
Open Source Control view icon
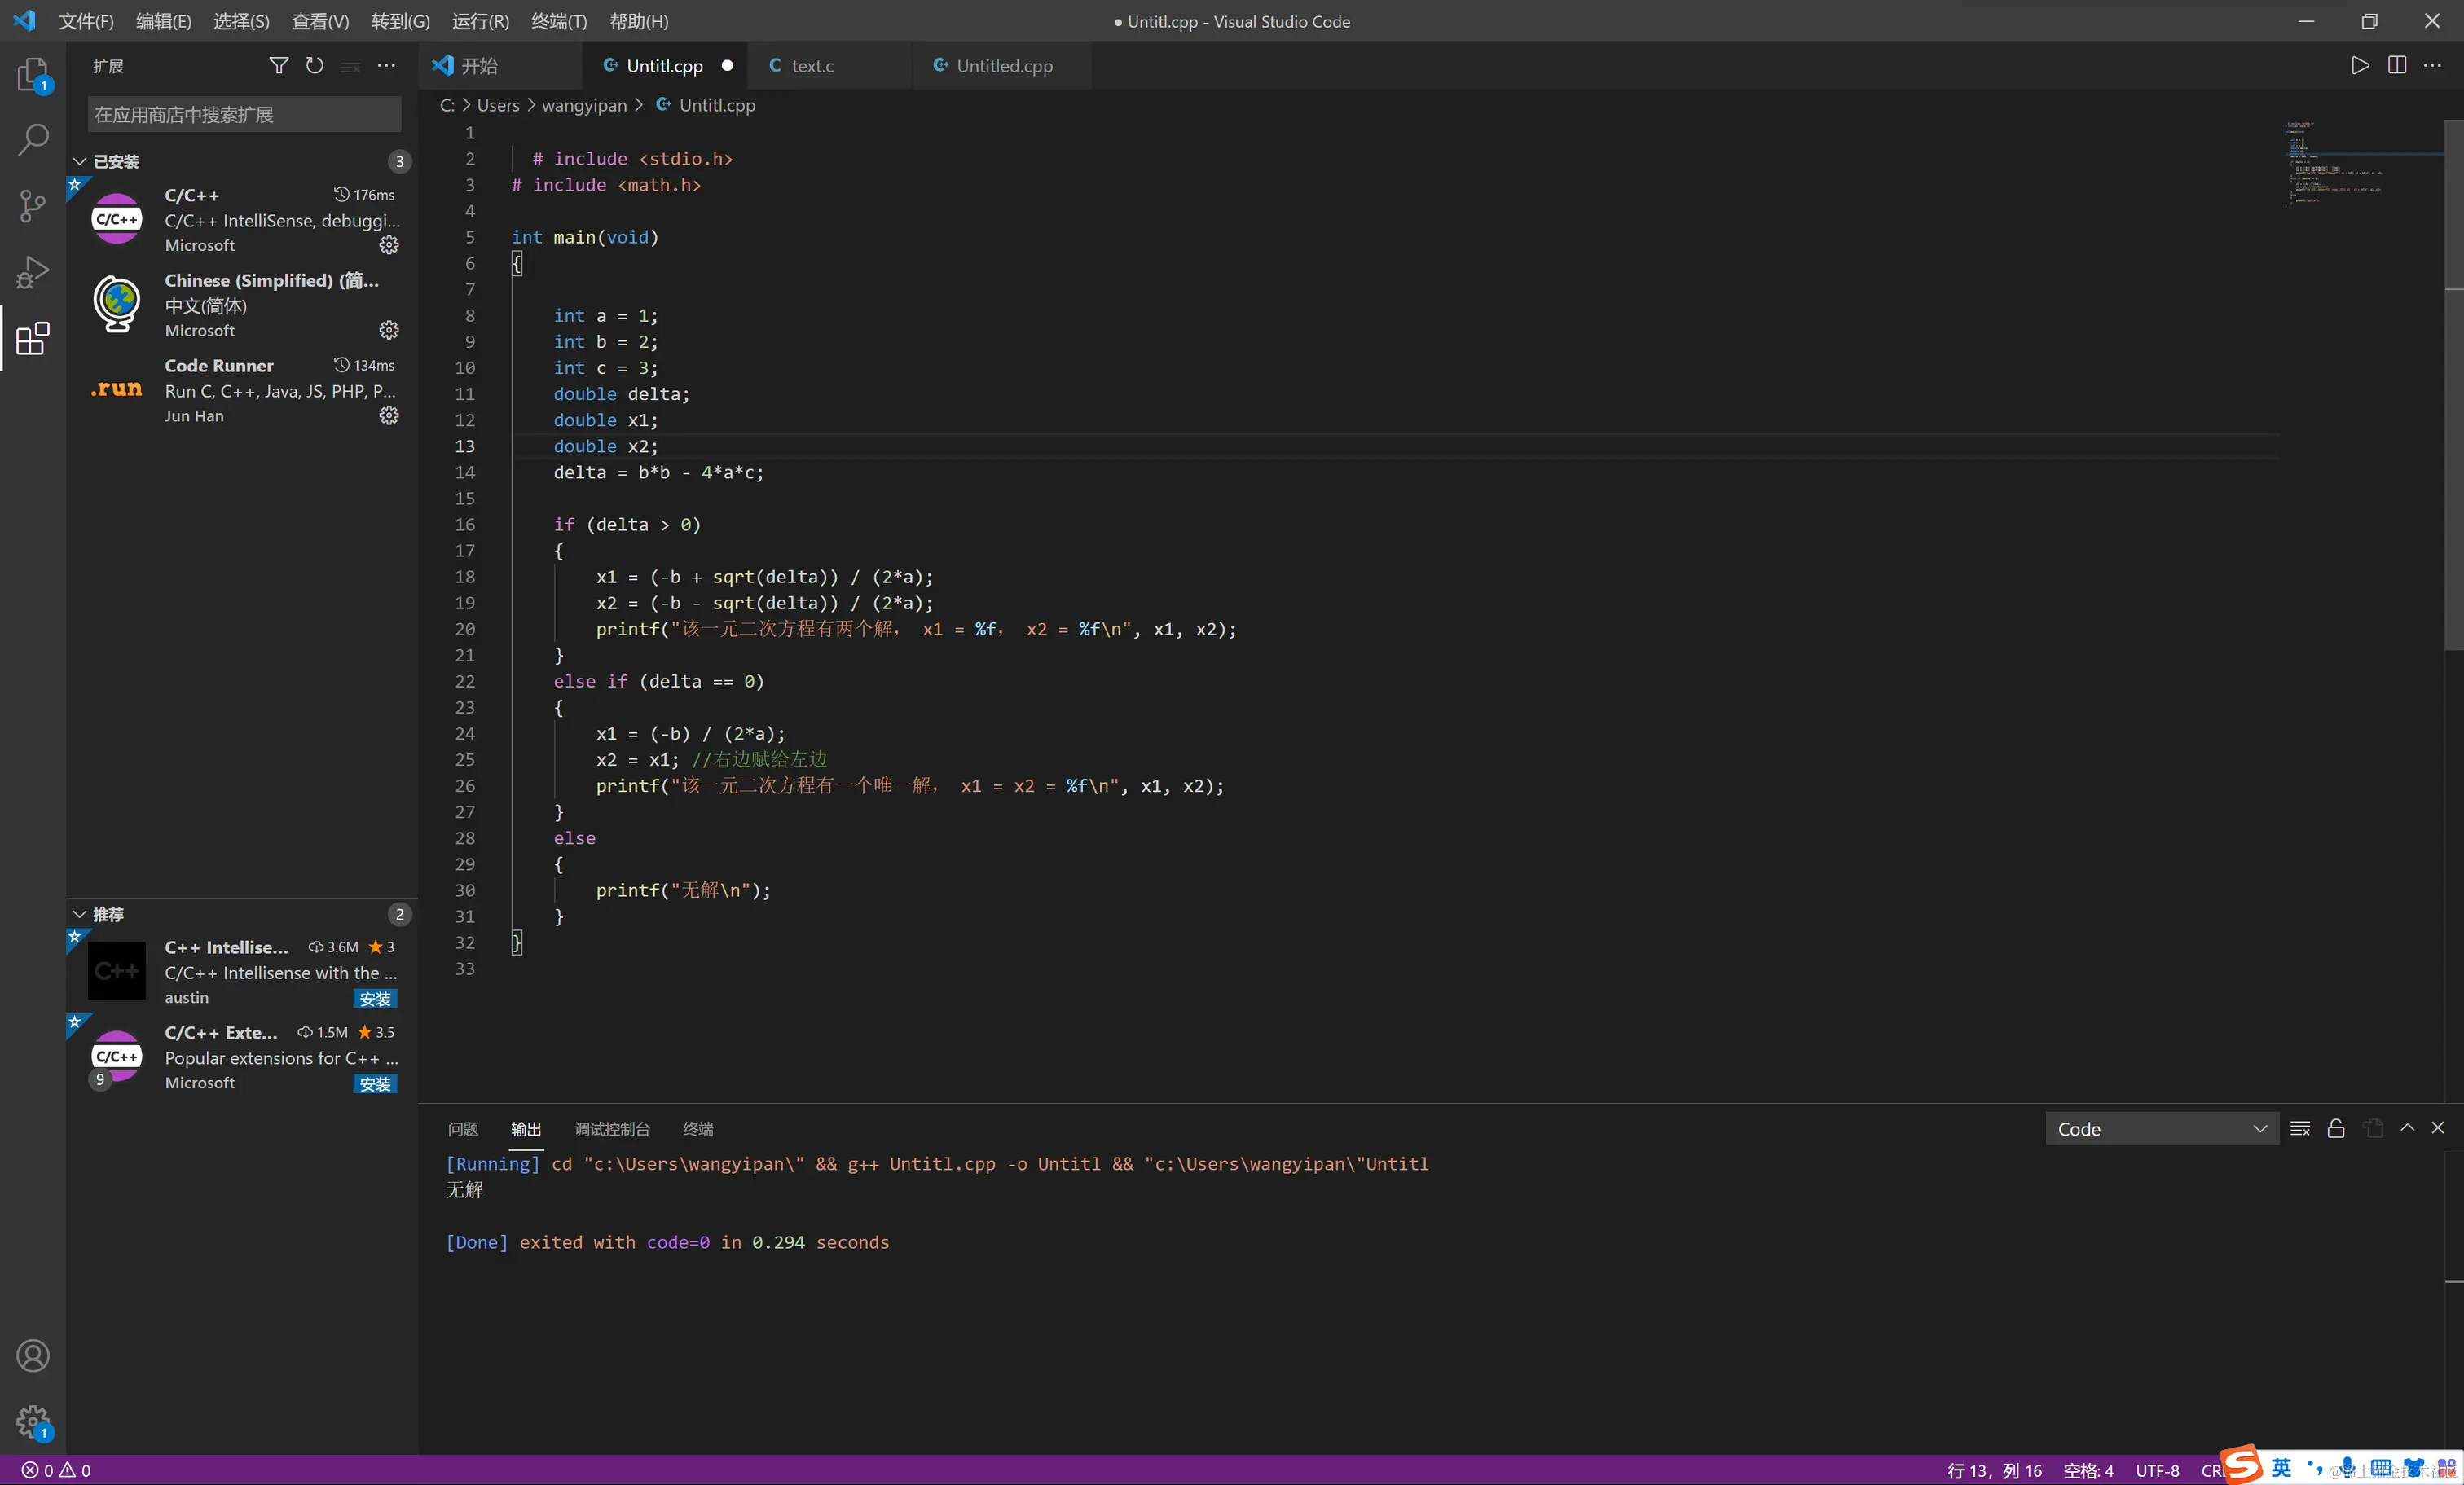[x=32, y=206]
